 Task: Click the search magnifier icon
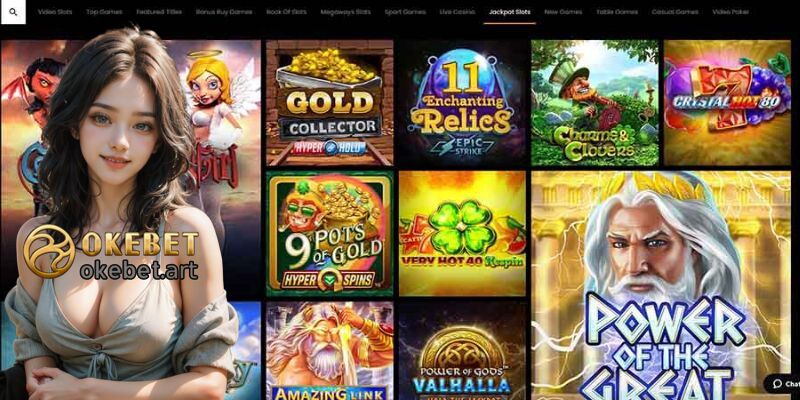[13, 12]
